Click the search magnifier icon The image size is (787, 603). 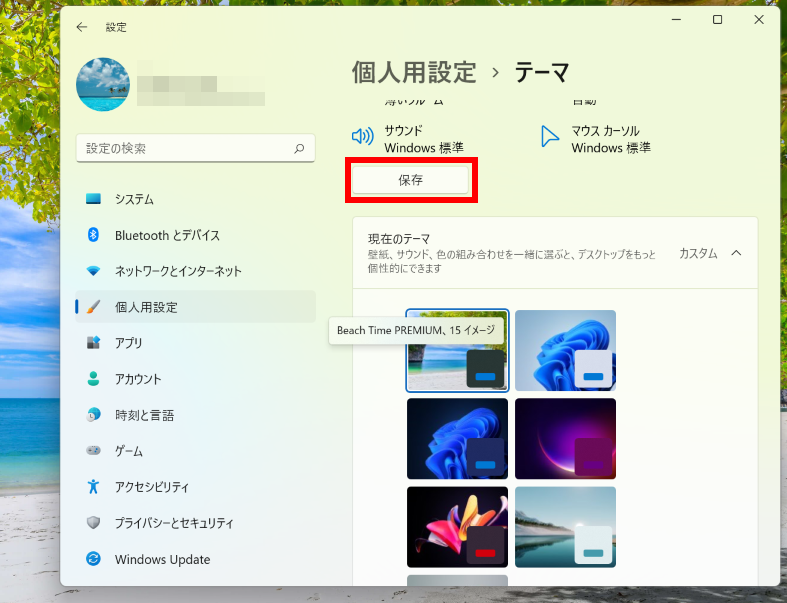[299, 149]
